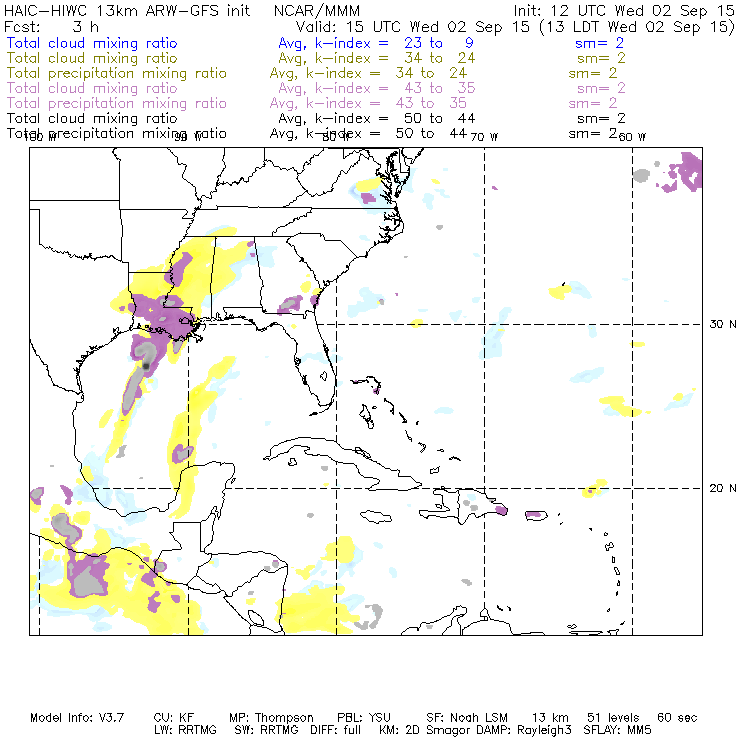Click the black "k-index = 50 to 44" cloud row

coord(395,118)
